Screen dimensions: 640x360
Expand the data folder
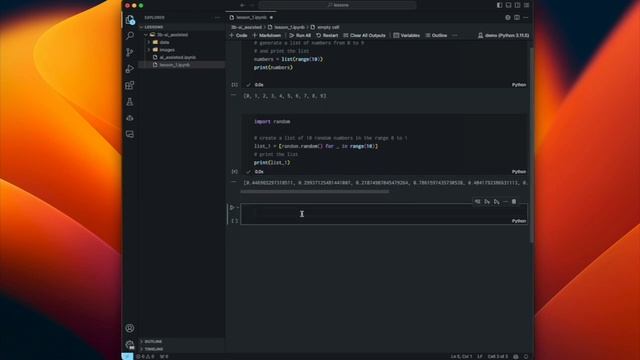(164, 42)
